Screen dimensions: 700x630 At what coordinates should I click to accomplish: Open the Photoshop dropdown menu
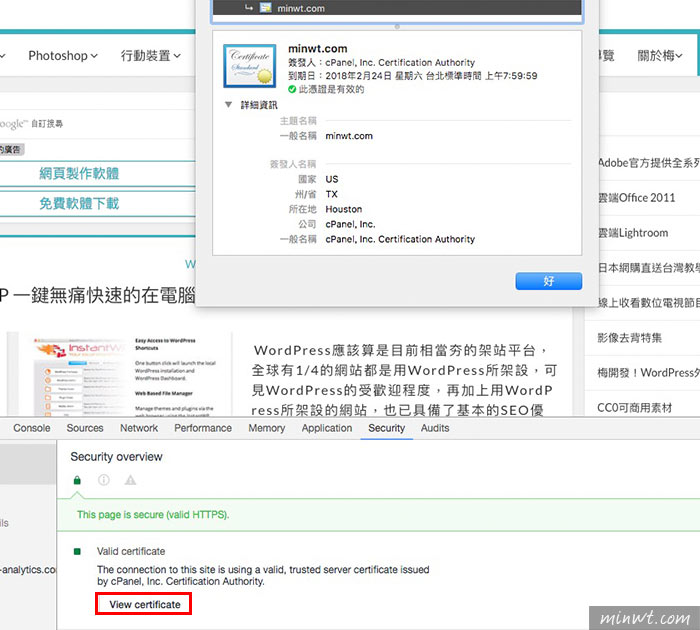(x=63, y=56)
